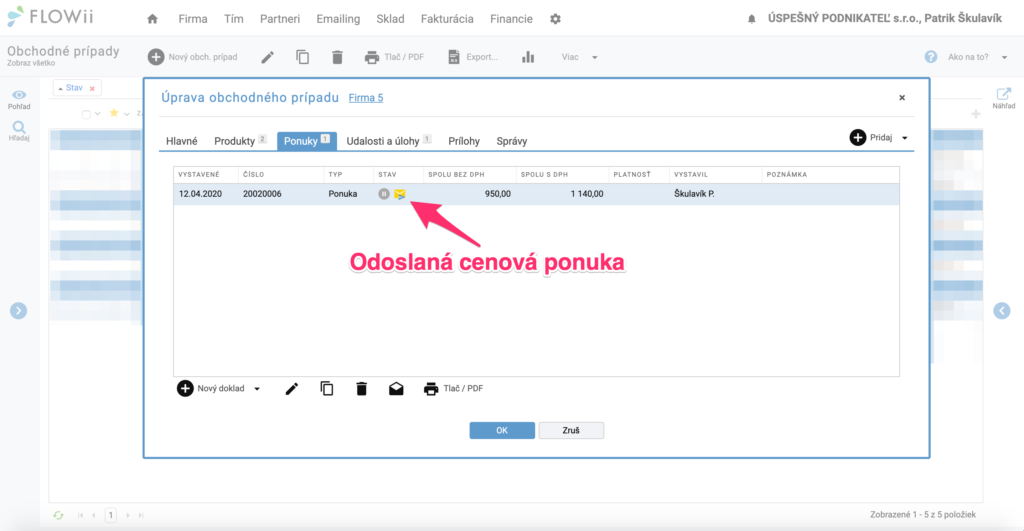This screenshot has height=531, width=1024.
Task: Click the paused state icon in offer row
Action: pyautogui.click(x=384, y=194)
